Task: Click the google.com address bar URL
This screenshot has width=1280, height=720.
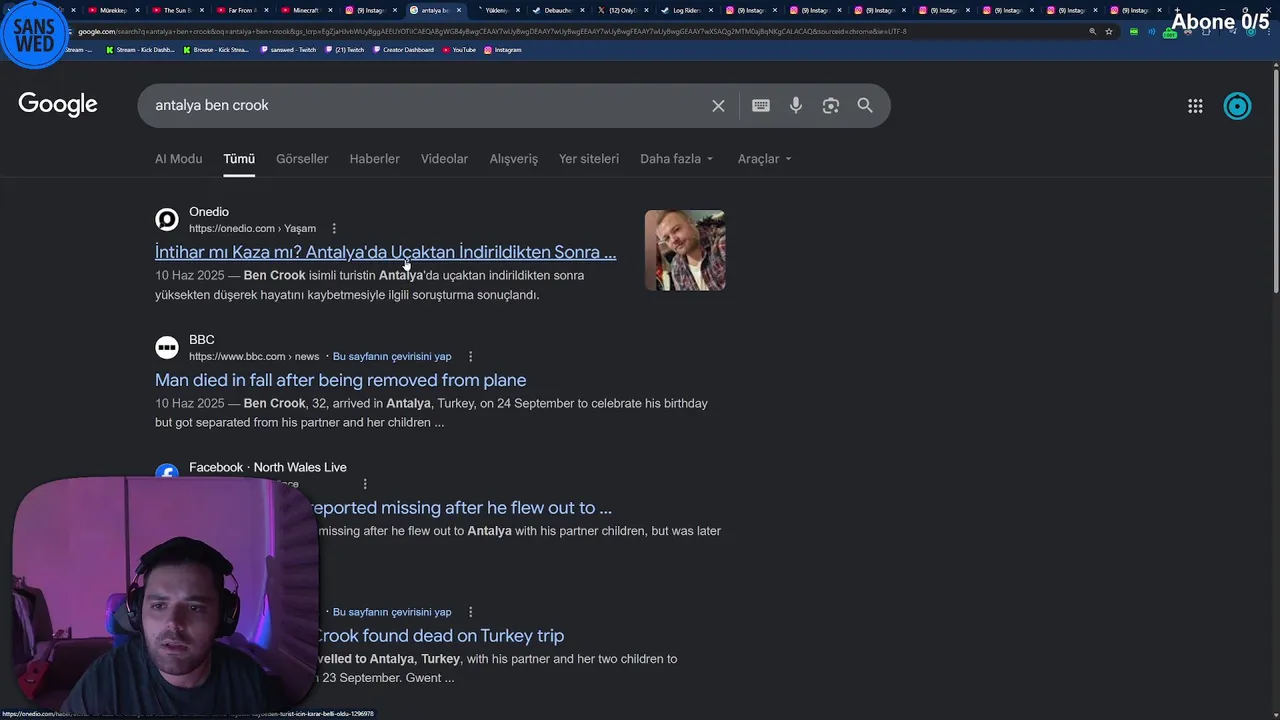Action: (x=490, y=31)
